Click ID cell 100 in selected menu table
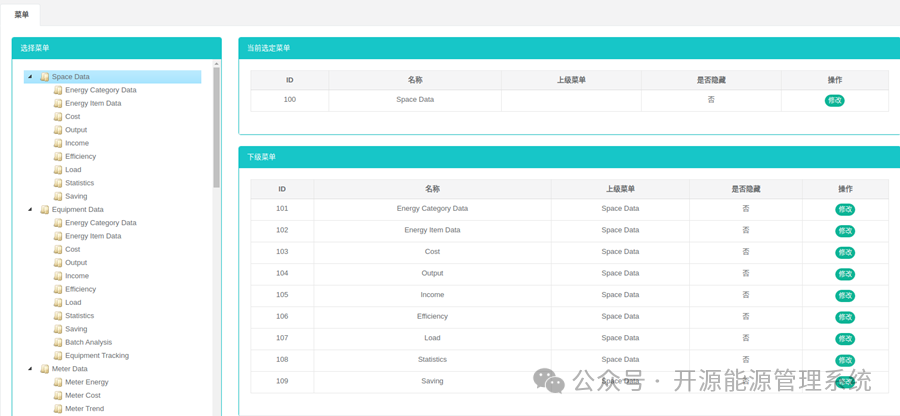This screenshot has width=900, height=416. pyautogui.click(x=290, y=100)
